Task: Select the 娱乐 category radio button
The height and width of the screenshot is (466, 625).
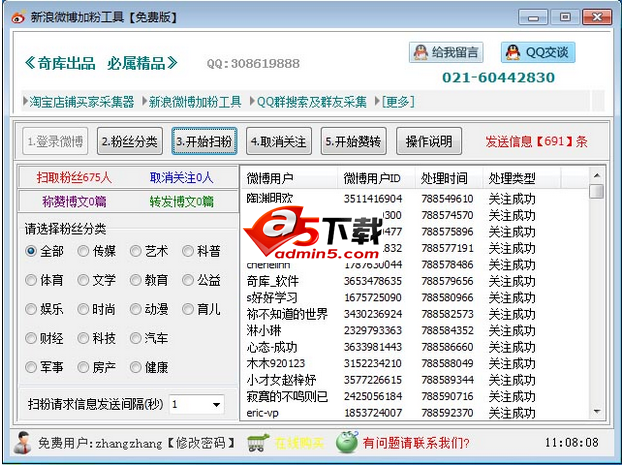Action: [x=31, y=309]
